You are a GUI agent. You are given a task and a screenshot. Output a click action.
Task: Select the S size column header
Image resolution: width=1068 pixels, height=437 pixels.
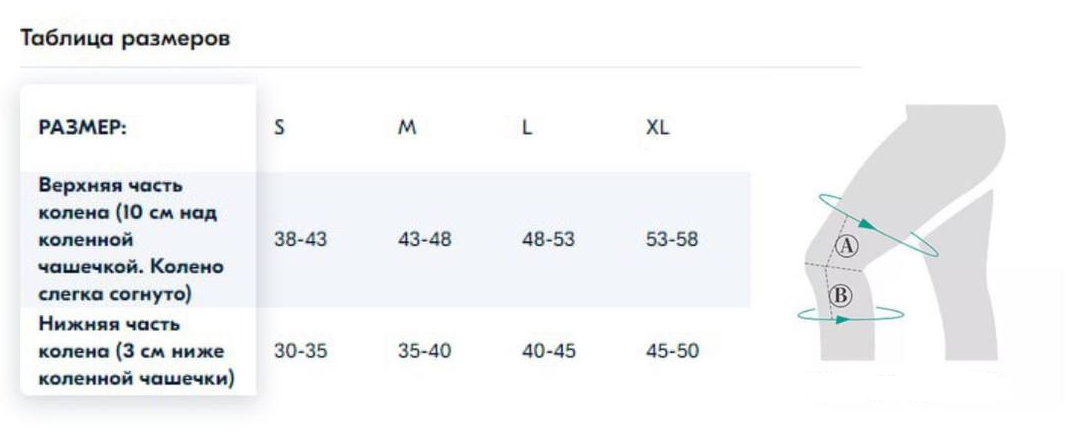(279, 127)
